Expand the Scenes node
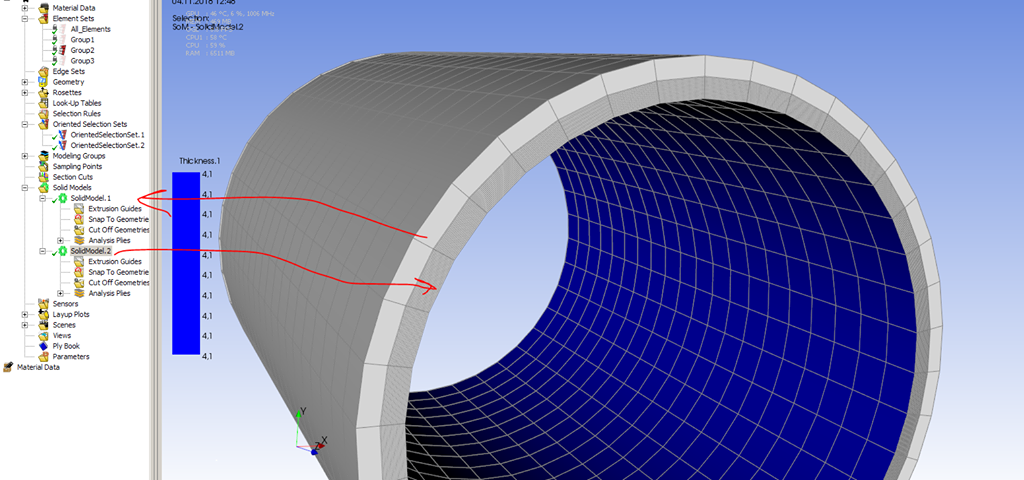1024x480 pixels. [25, 325]
